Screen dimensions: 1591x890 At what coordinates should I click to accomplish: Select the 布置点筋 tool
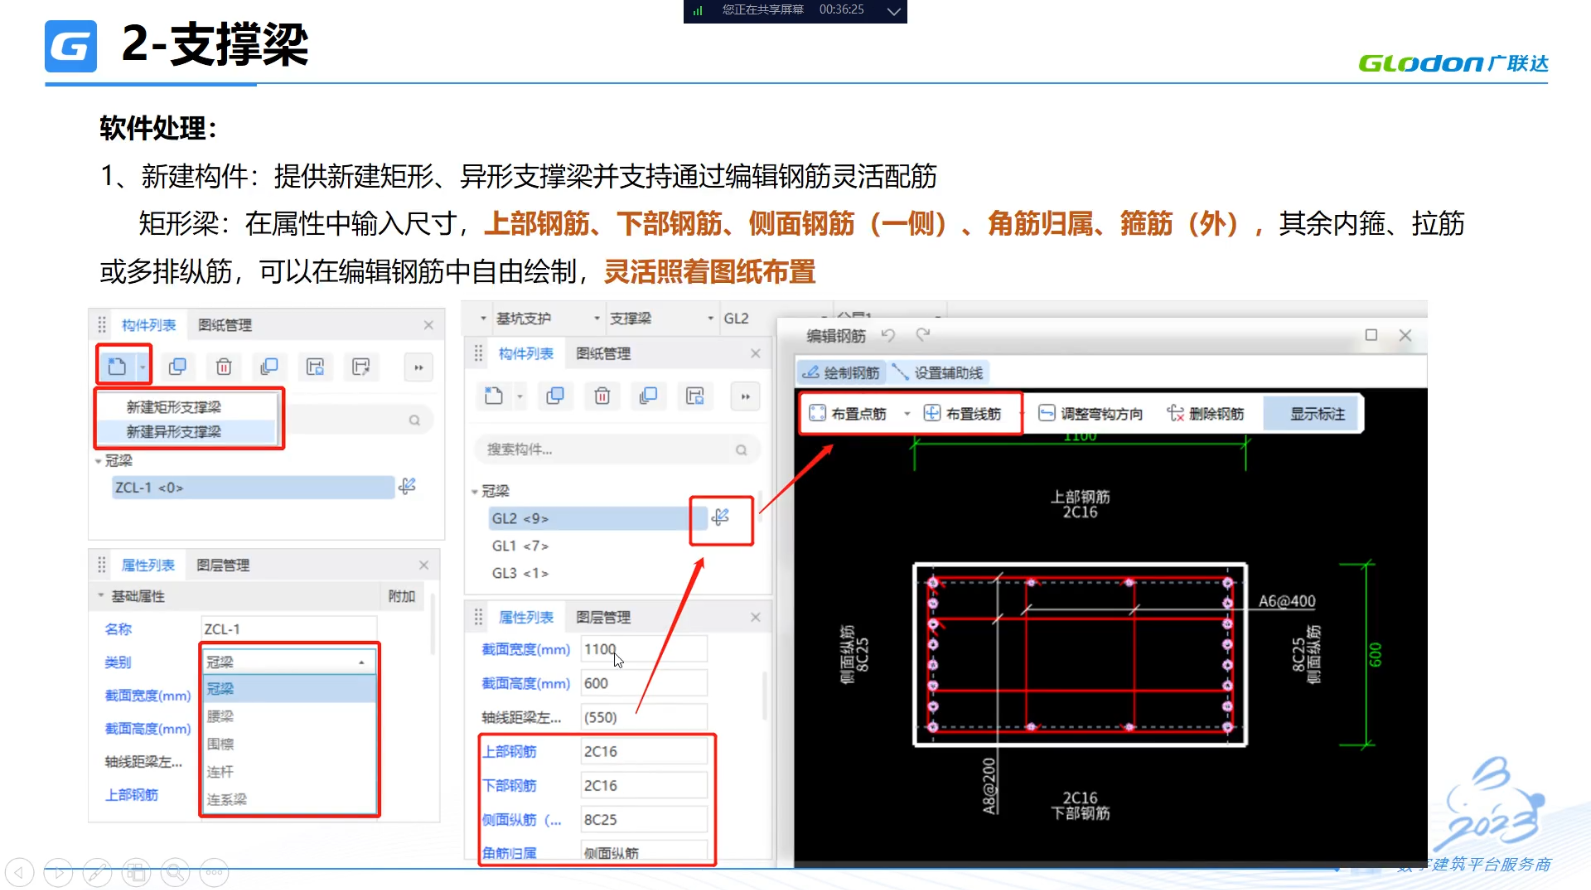(x=849, y=413)
